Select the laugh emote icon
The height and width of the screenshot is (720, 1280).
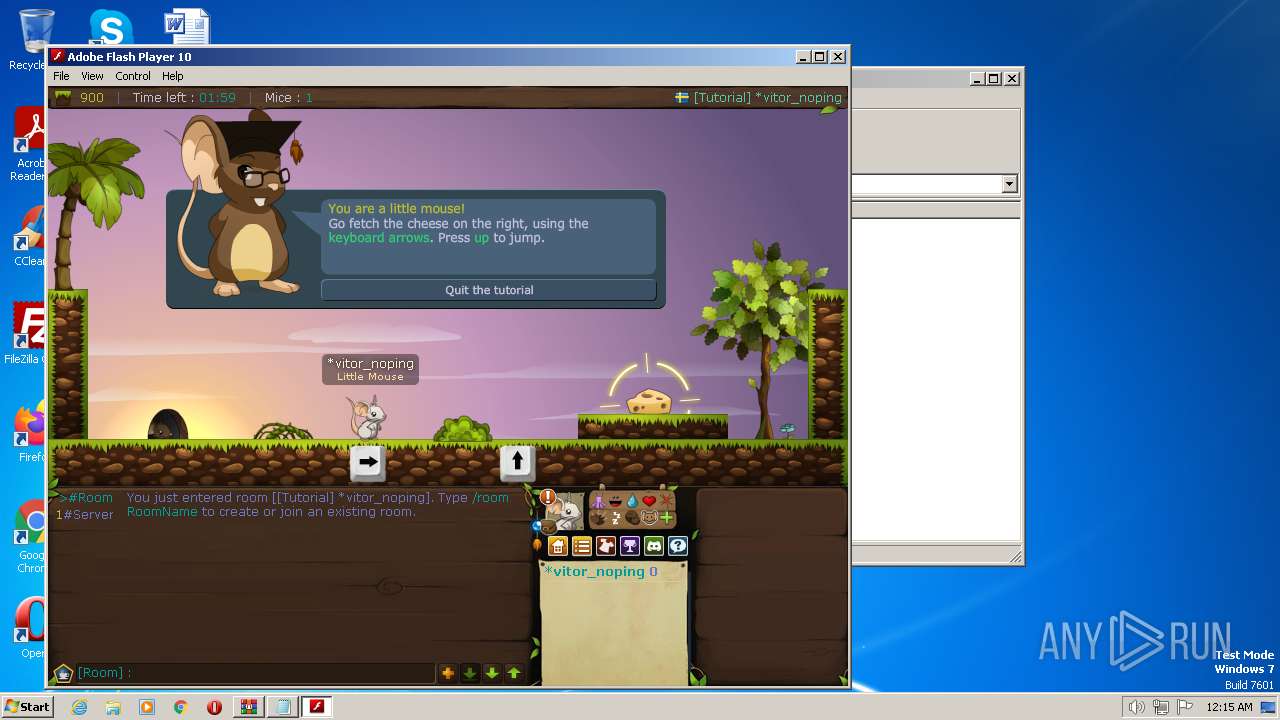(x=615, y=502)
